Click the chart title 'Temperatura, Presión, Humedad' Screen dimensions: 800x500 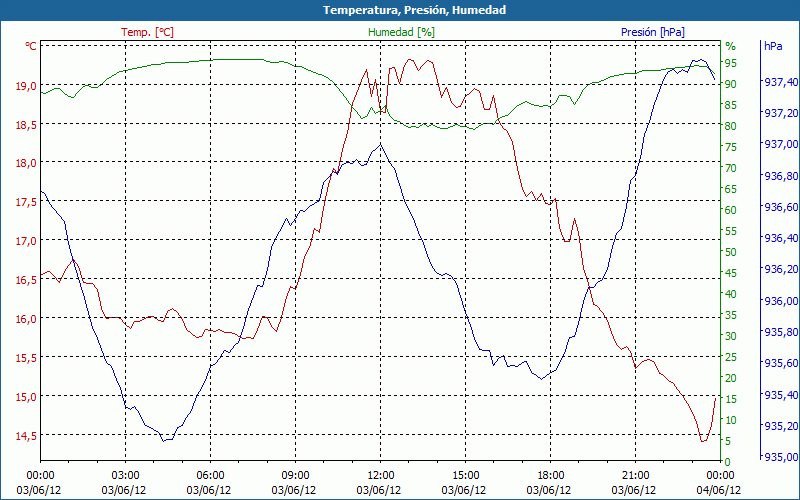point(414,10)
